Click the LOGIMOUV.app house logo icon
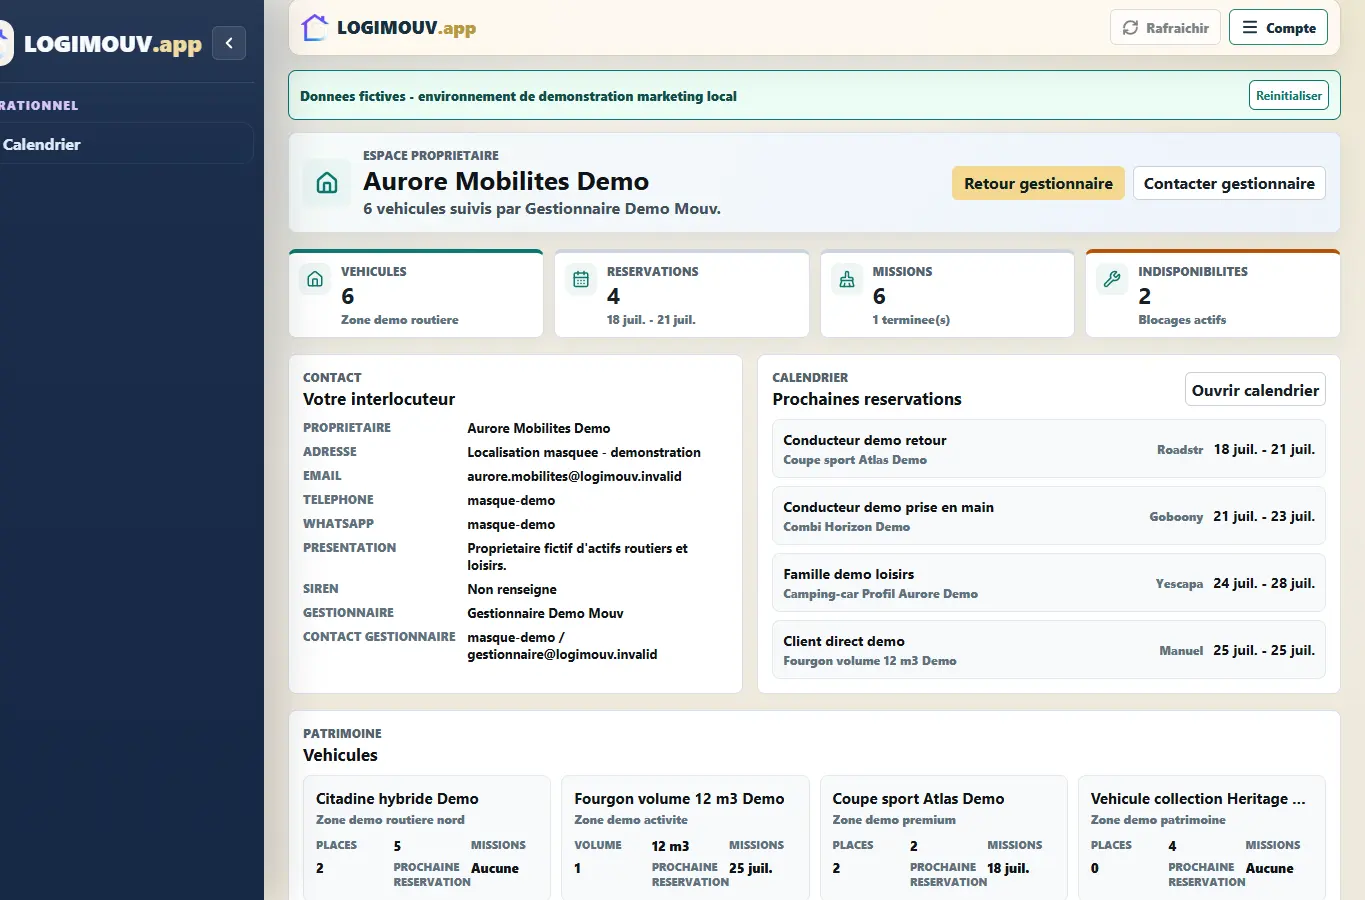 [x=314, y=28]
